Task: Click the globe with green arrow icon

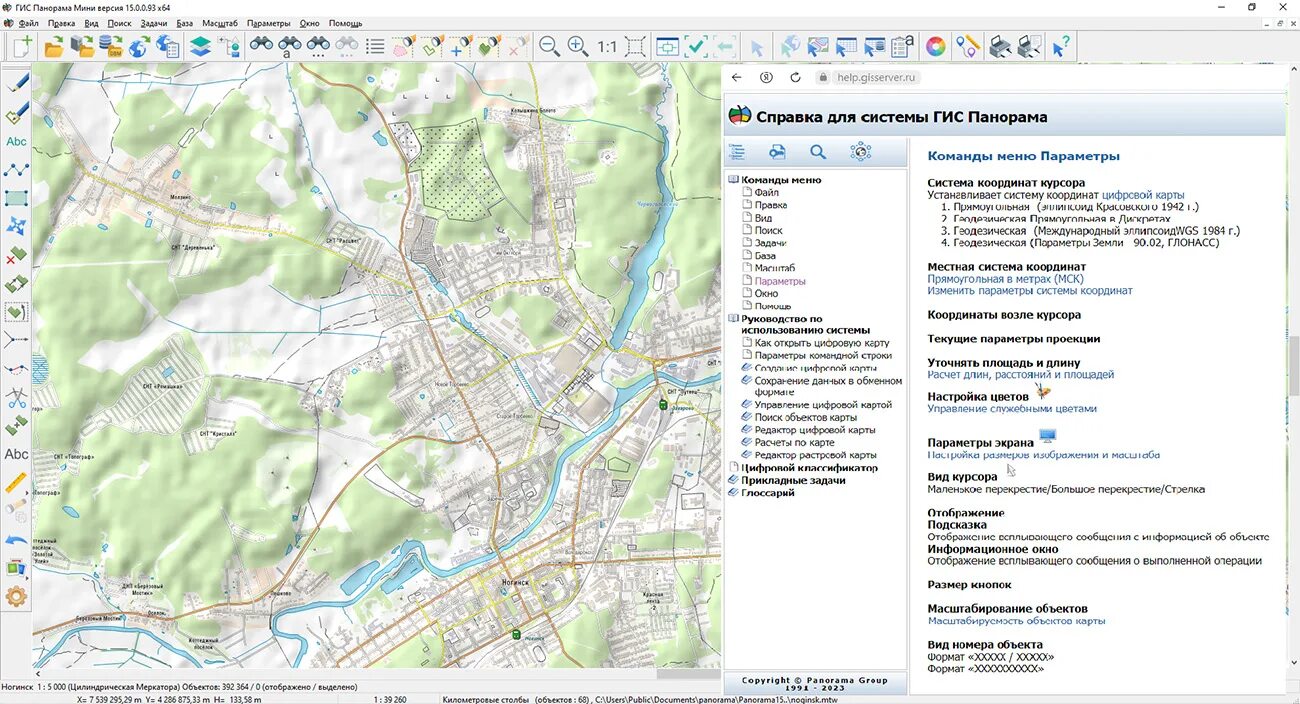Action: pyautogui.click(x=139, y=46)
